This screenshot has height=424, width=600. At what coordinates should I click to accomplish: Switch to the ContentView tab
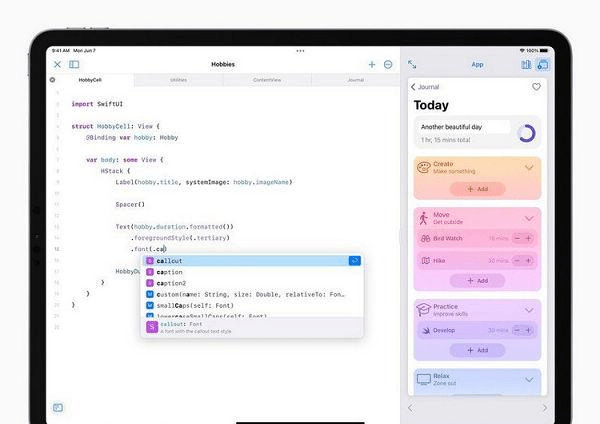point(267,80)
